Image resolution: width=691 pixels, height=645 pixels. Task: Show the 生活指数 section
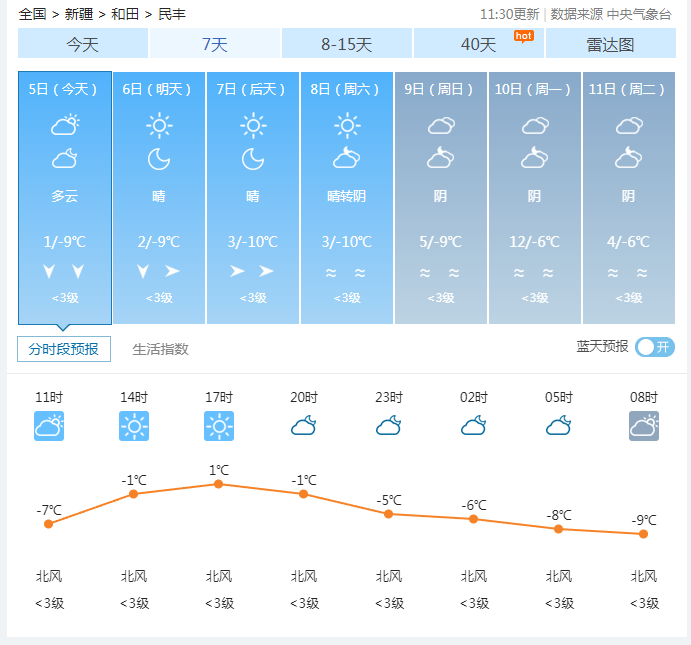click(160, 349)
